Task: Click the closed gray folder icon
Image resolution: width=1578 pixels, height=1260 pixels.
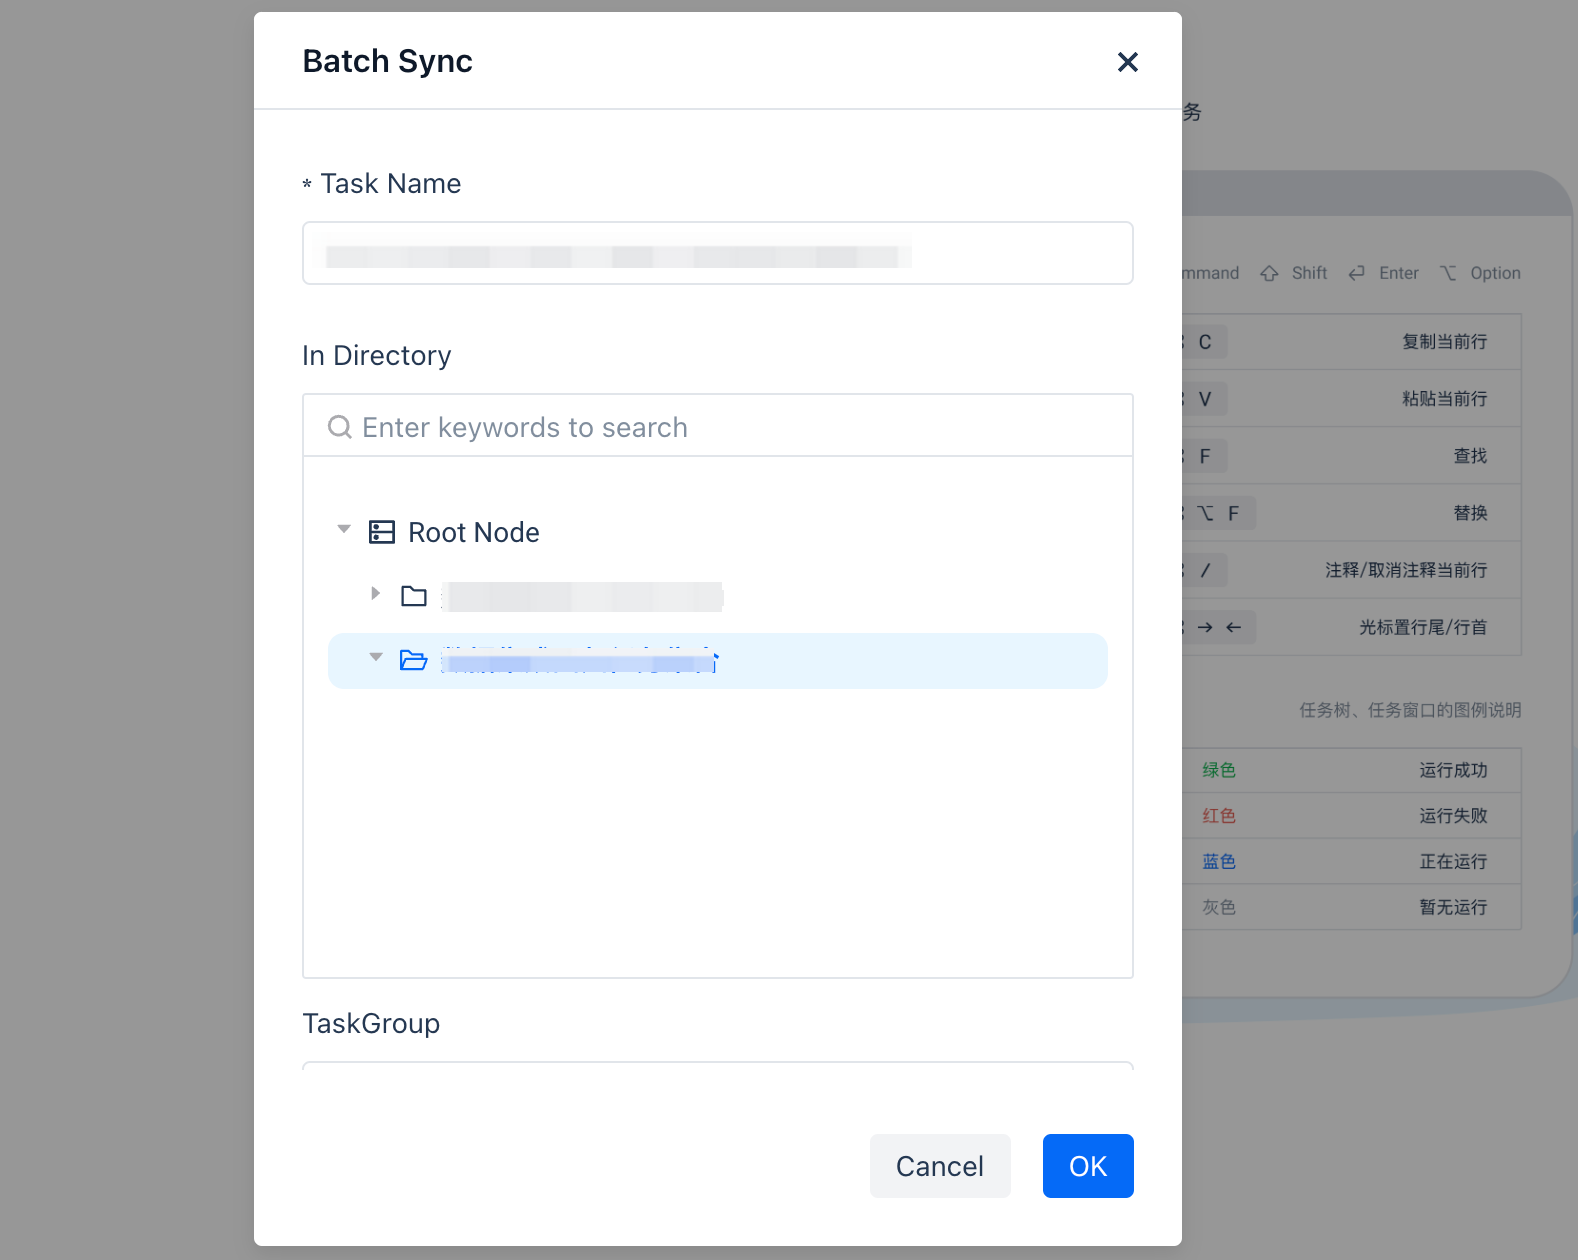Action: coord(414,597)
